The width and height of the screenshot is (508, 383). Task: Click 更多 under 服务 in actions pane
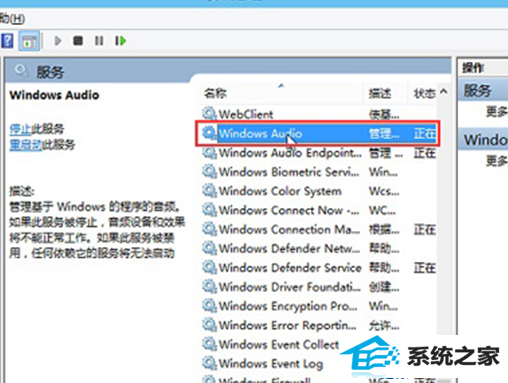pyautogui.click(x=496, y=111)
